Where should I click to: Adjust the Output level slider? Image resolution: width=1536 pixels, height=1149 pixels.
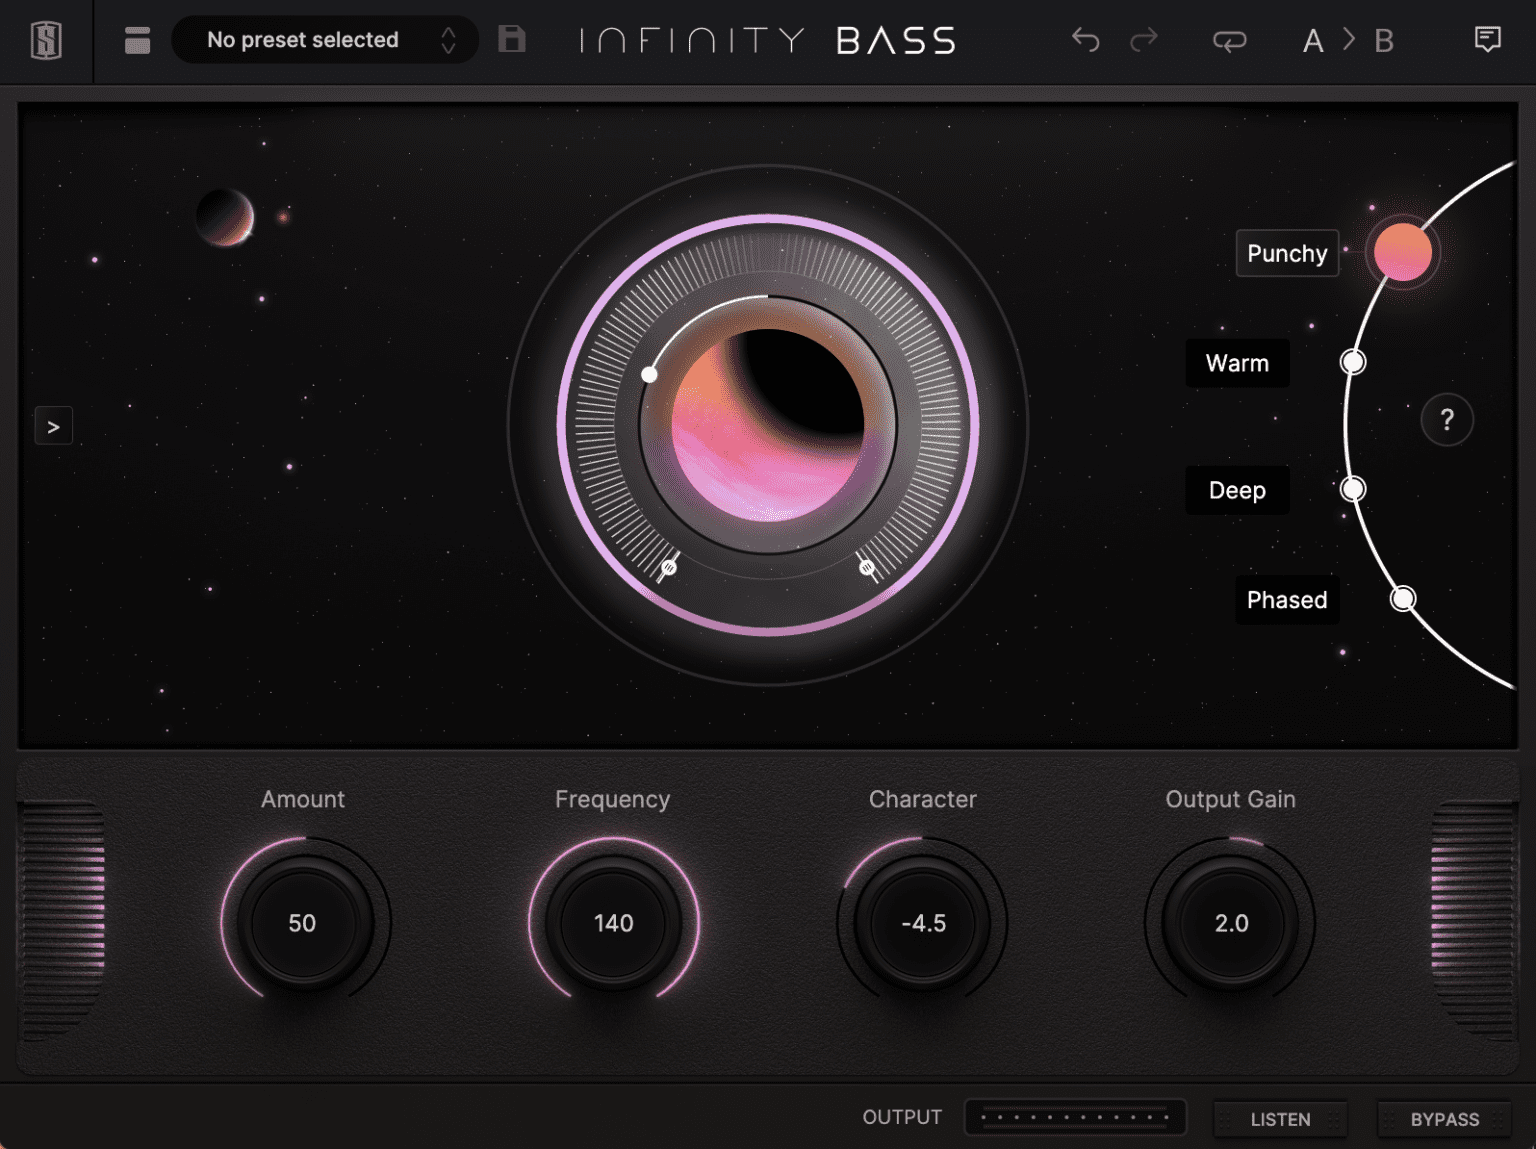1075,1117
